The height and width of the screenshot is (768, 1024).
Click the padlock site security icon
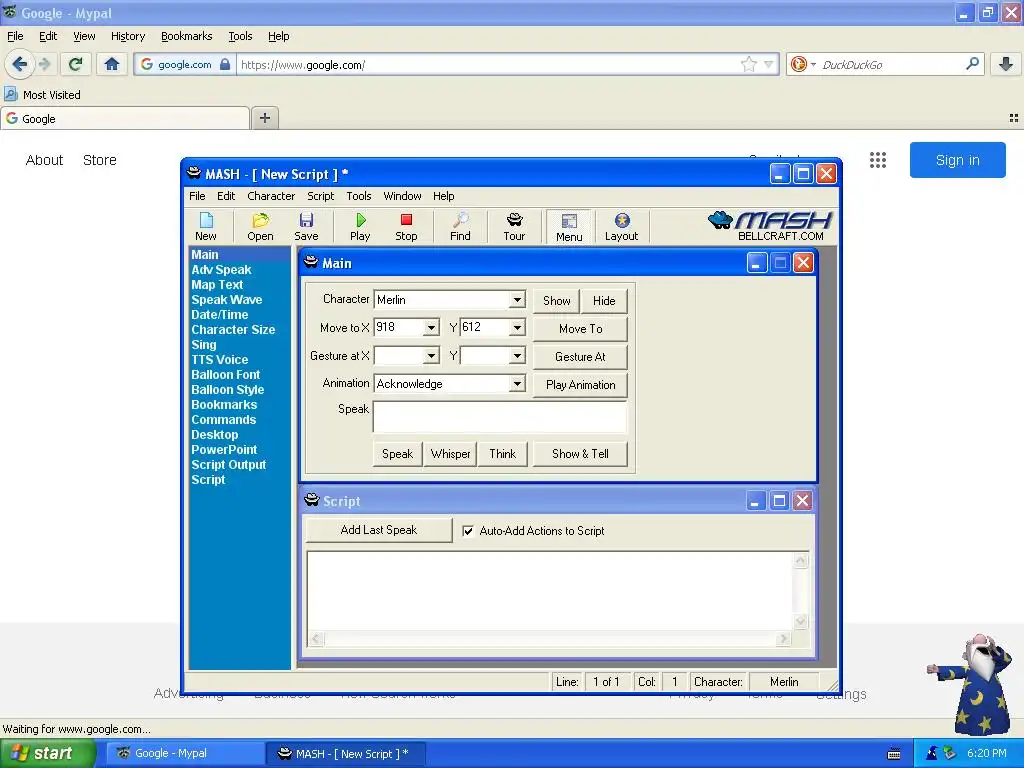225,64
